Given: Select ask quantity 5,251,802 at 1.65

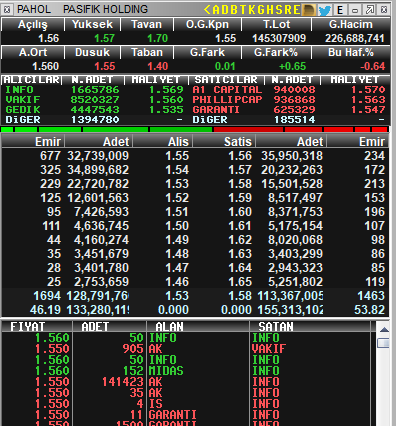Looking at the screenshot, I should pos(295,282).
